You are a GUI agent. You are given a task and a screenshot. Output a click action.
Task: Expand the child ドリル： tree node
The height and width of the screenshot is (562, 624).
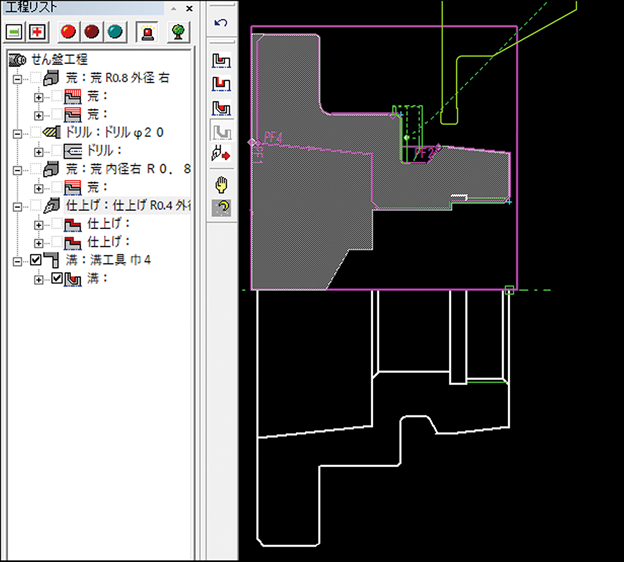[39, 151]
